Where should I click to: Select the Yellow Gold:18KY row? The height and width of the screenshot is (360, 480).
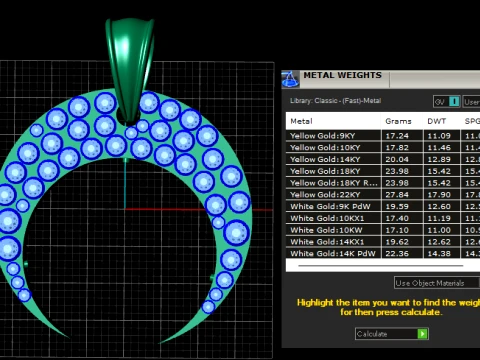pos(383,171)
